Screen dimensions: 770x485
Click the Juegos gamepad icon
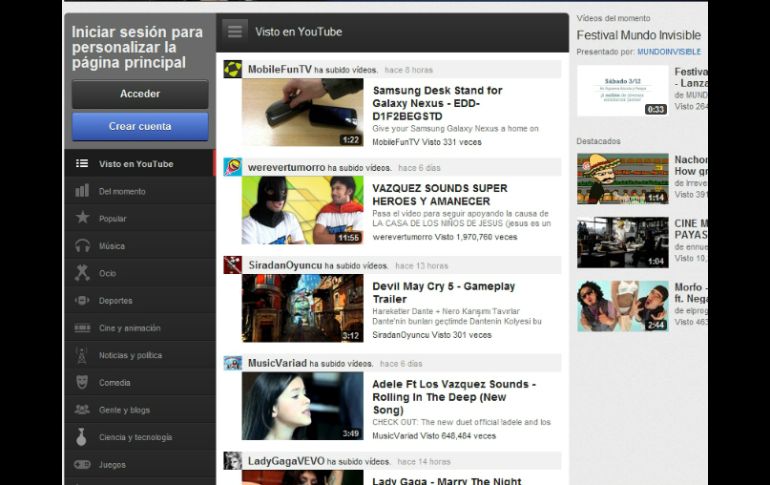pyautogui.click(x=82, y=465)
